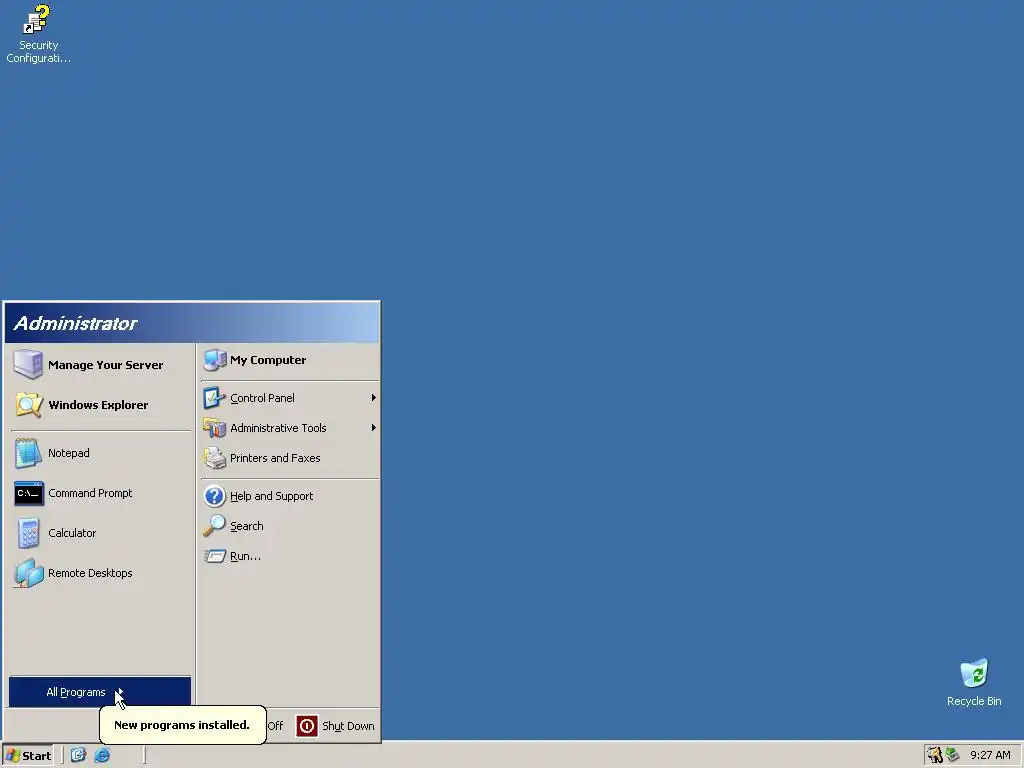
Task: Open the Run... dialog
Action: click(x=289, y=556)
